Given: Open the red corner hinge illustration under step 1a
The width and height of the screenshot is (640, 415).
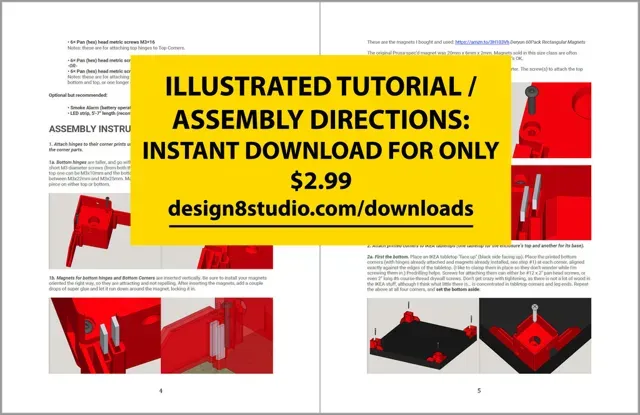Looking at the screenshot, I should [x=90, y=231].
